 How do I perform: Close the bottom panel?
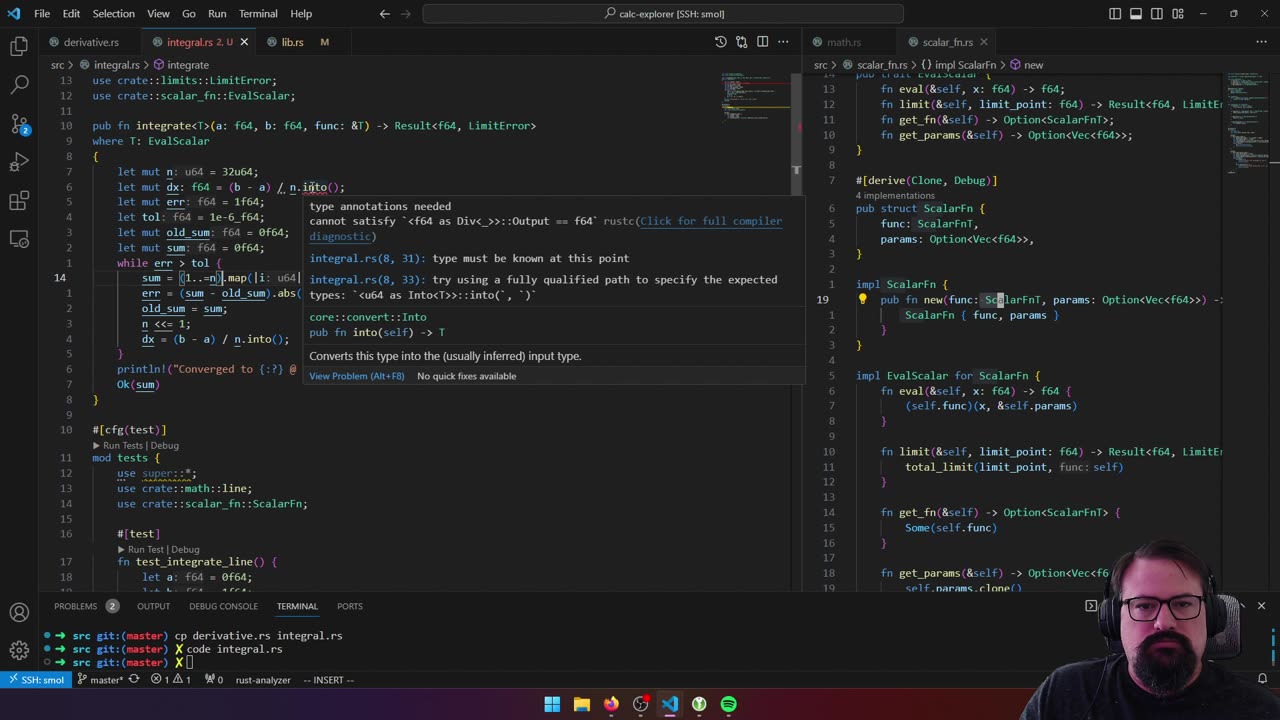1261,606
